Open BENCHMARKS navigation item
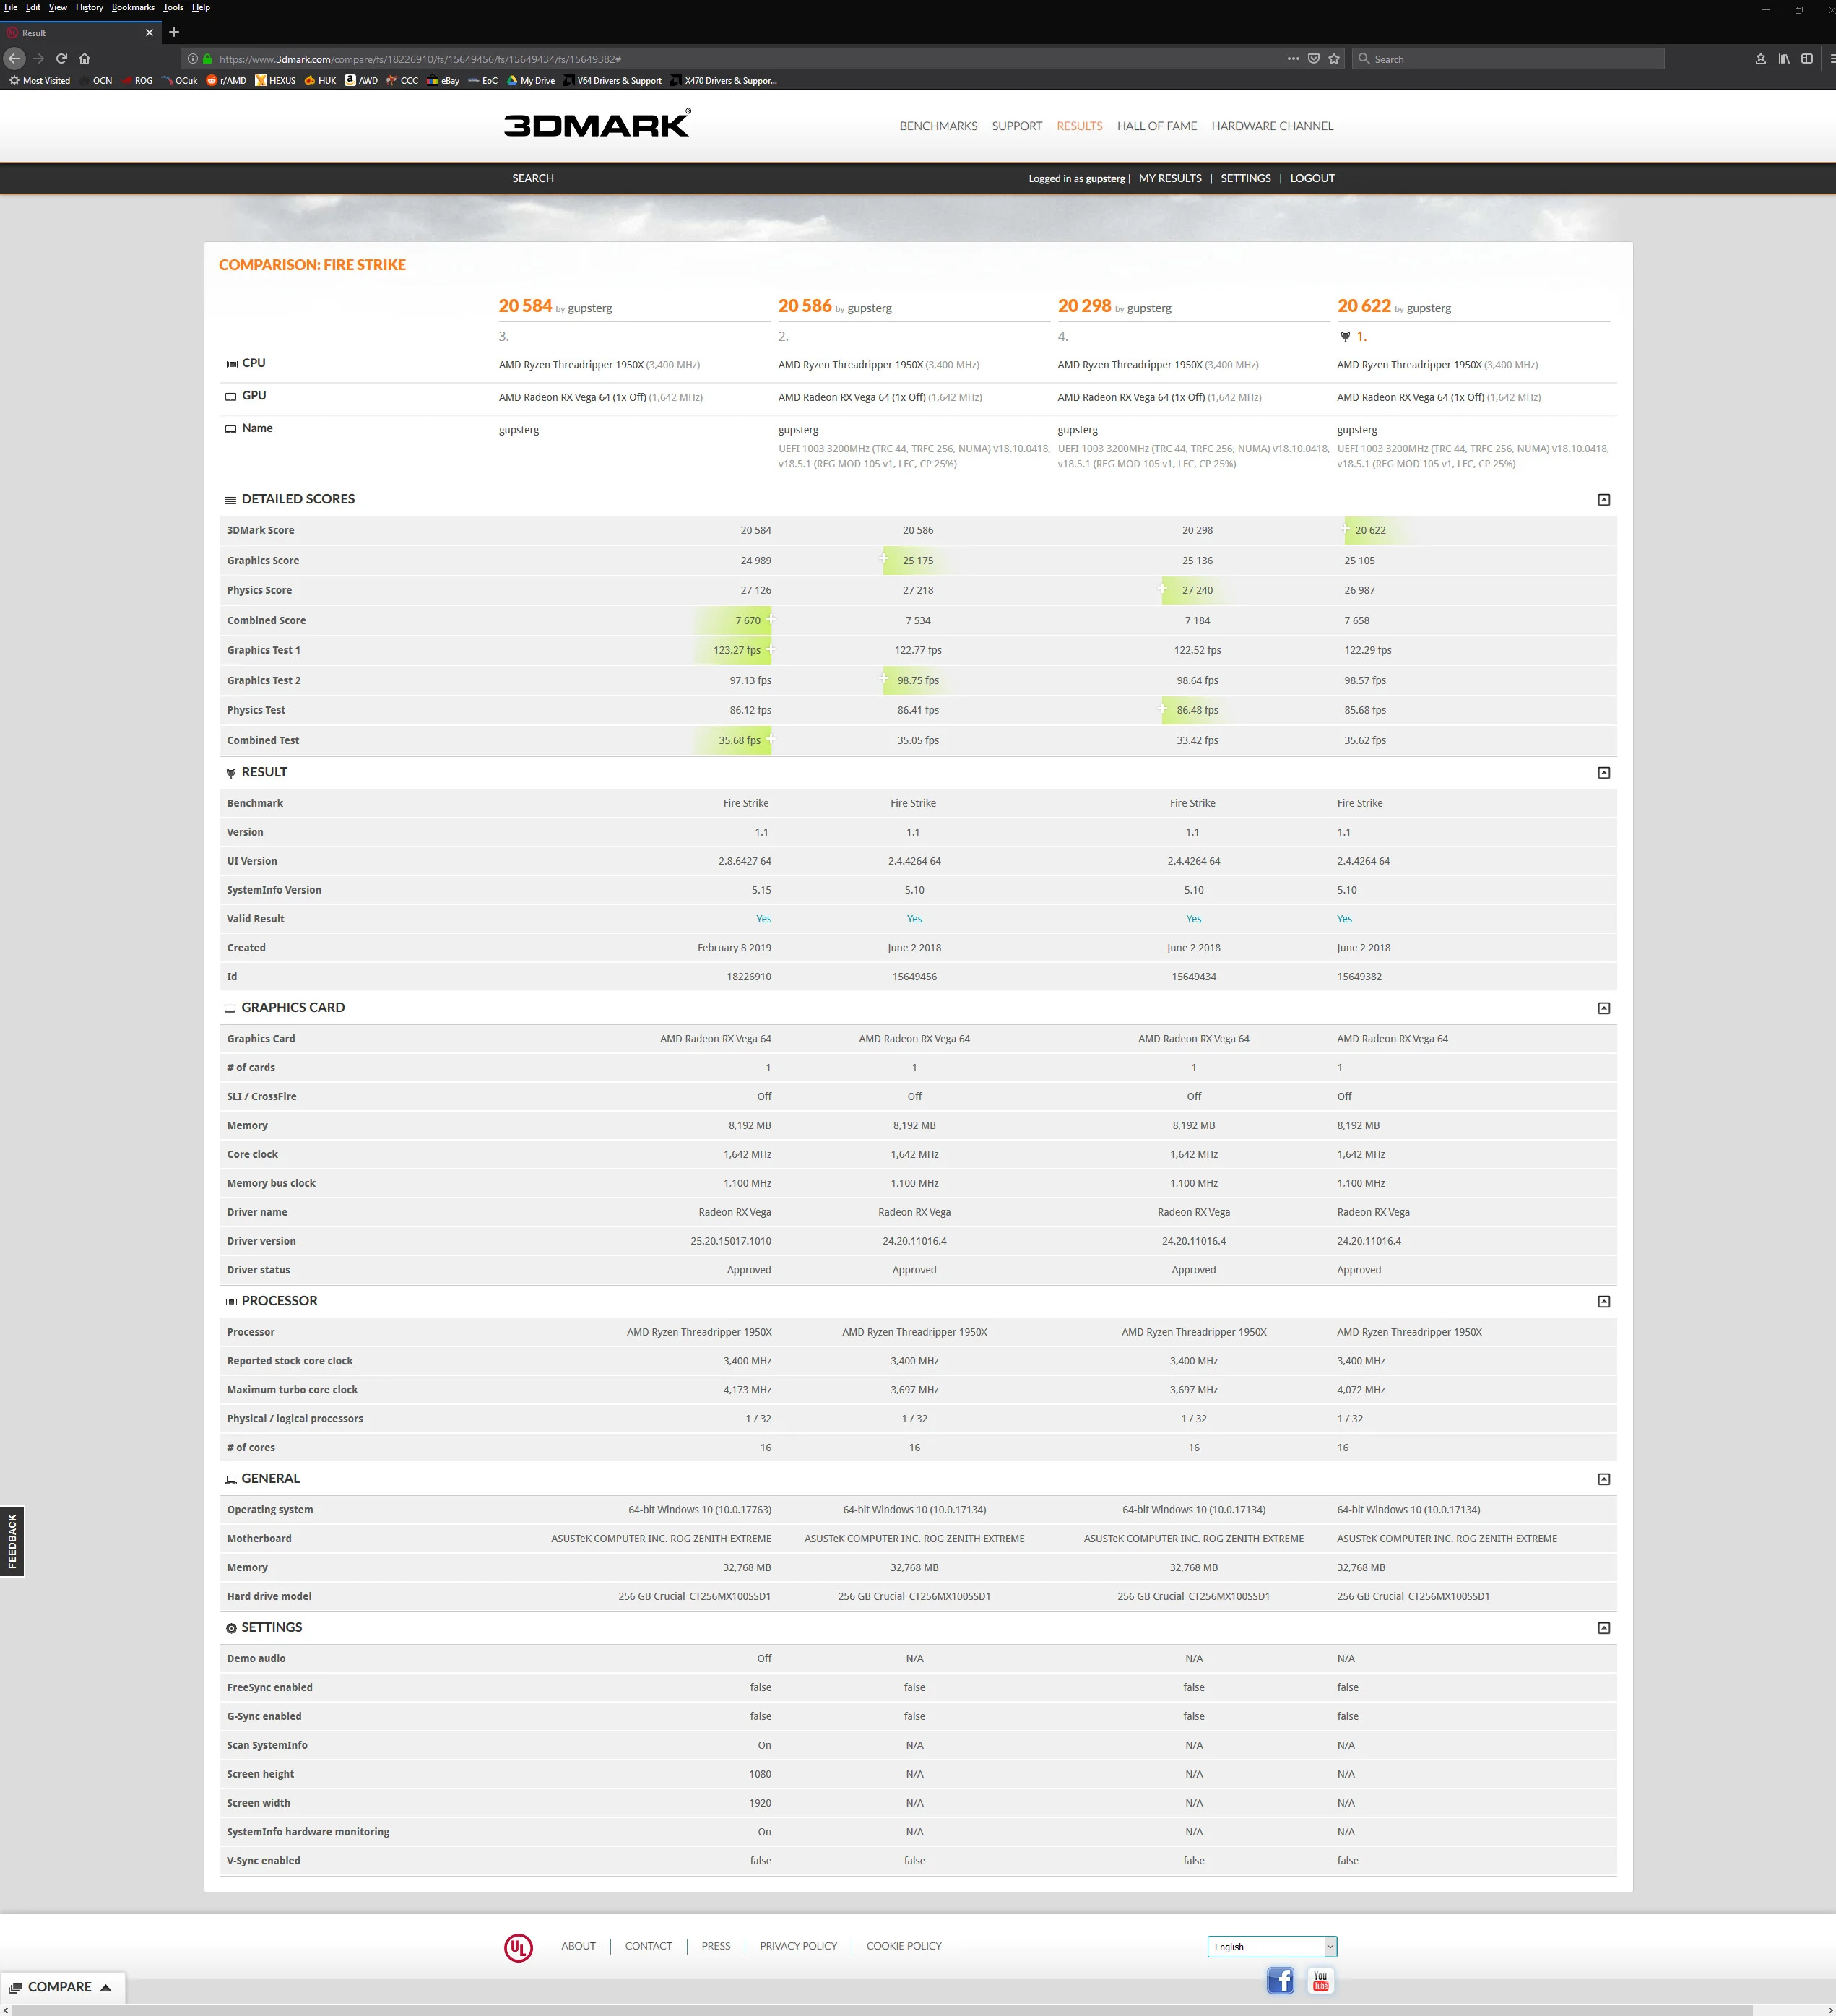The width and height of the screenshot is (1836, 2016). pos(938,126)
